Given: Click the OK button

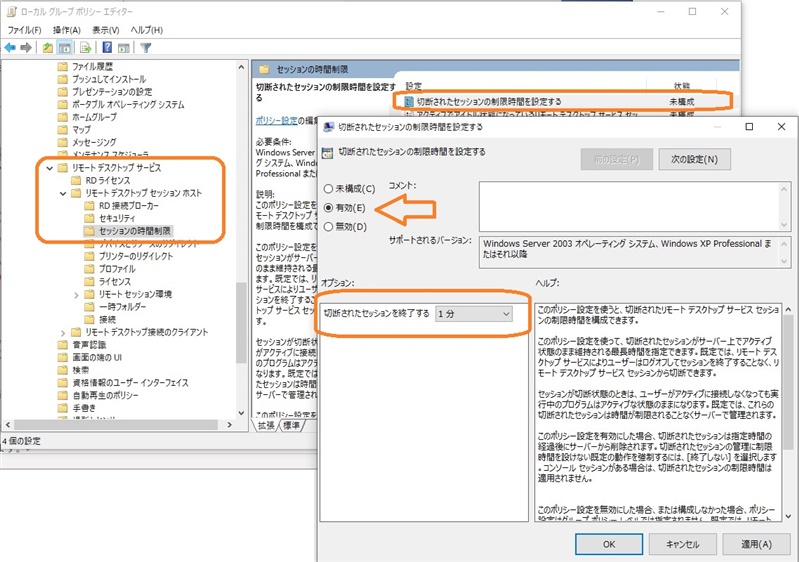Looking at the screenshot, I should coord(609,544).
